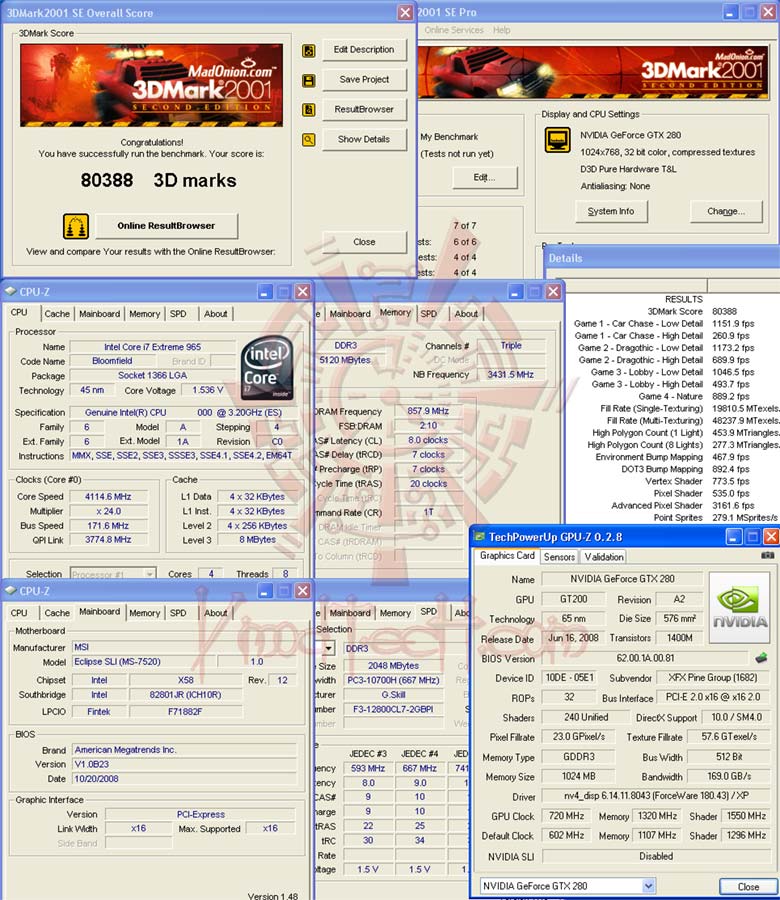Click the Driver version field in GPU-Z
Image resolution: width=780 pixels, height=900 pixels.
[656, 796]
